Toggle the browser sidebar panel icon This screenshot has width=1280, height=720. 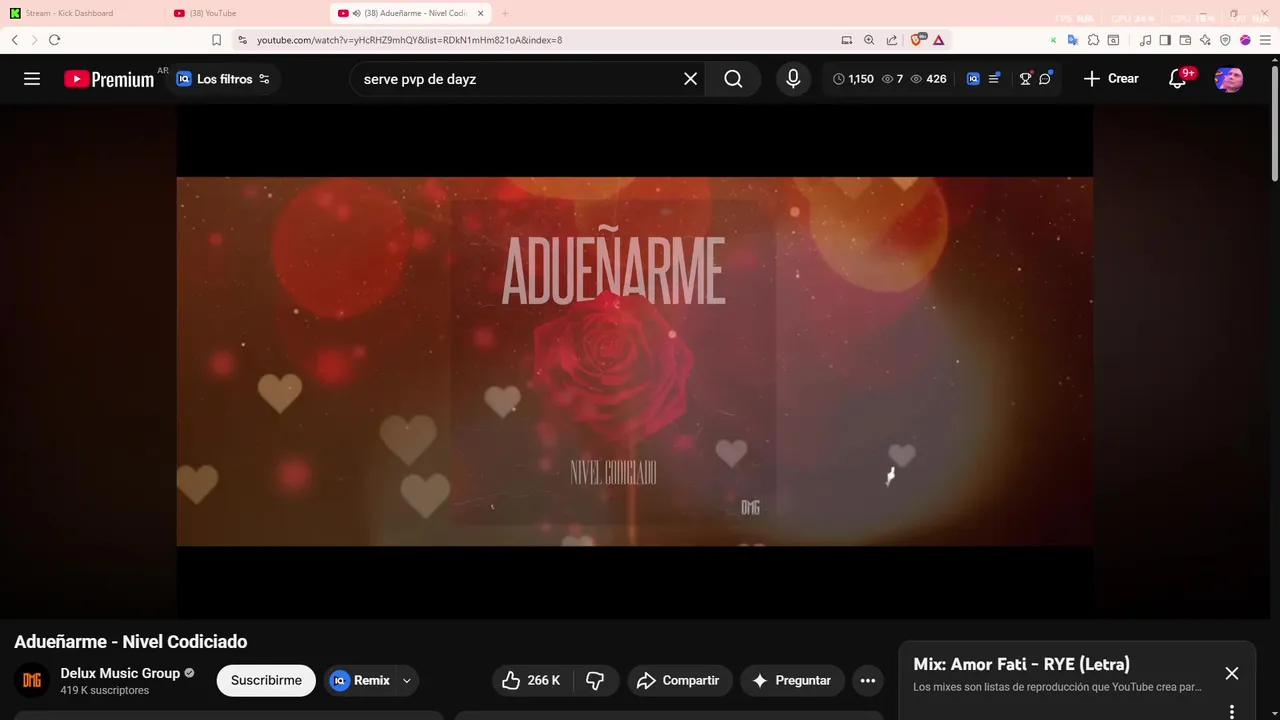(x=1165, y=40)
